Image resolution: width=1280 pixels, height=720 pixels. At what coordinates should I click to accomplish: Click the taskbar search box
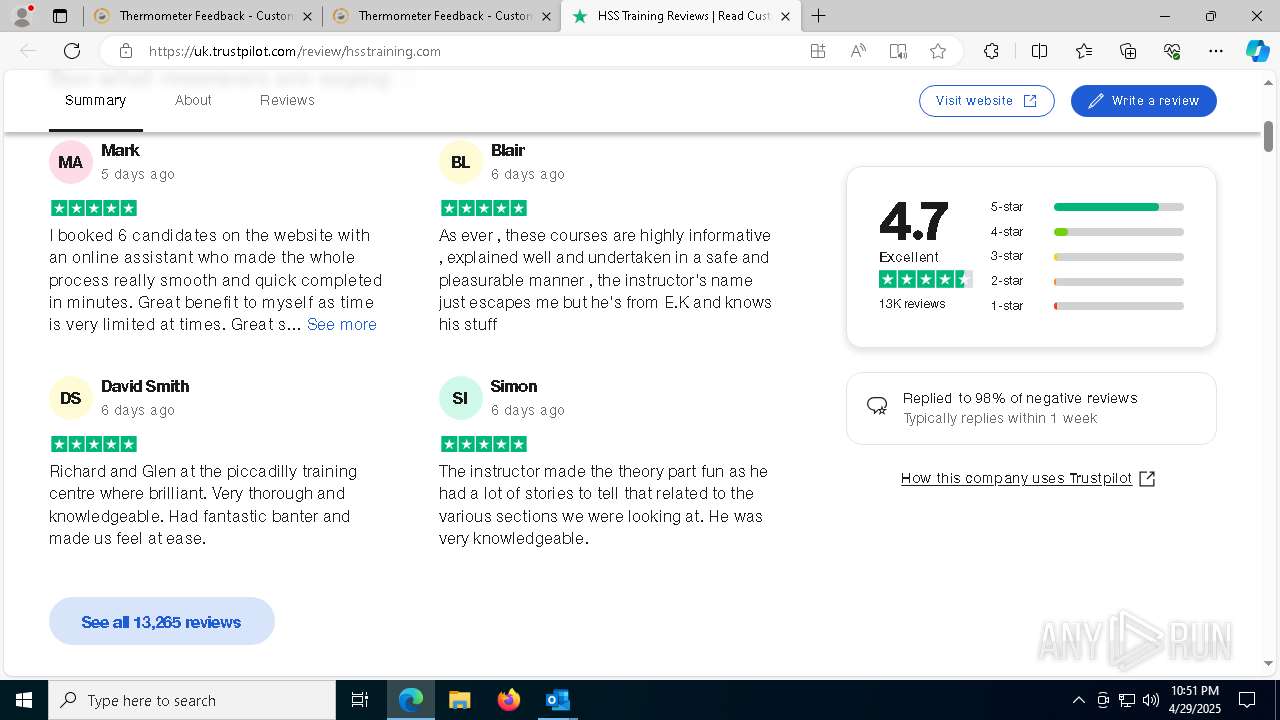click(x=192, y=700)
